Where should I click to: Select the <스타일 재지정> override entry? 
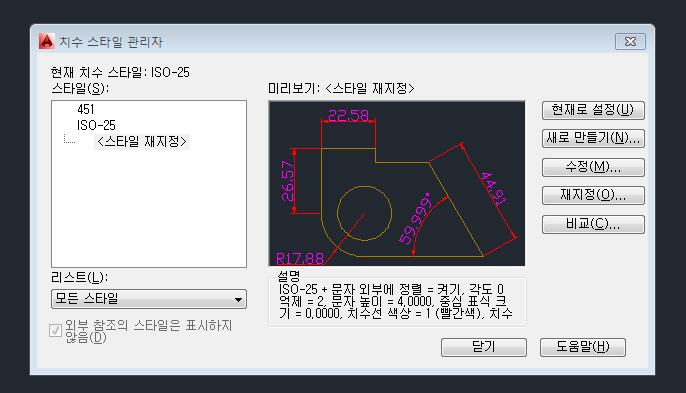point(142,142)
